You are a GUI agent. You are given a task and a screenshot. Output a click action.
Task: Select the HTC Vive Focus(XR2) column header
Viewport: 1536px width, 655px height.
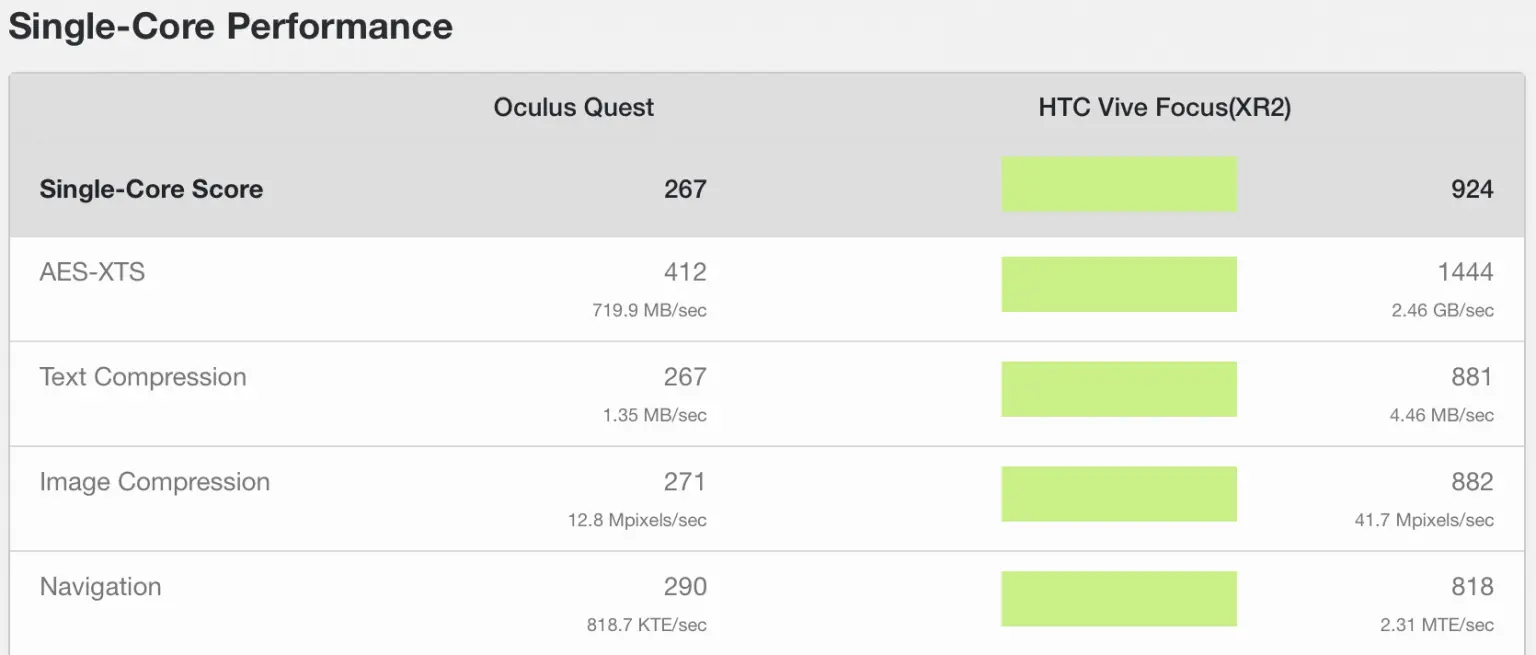(x=1165, y=108)
